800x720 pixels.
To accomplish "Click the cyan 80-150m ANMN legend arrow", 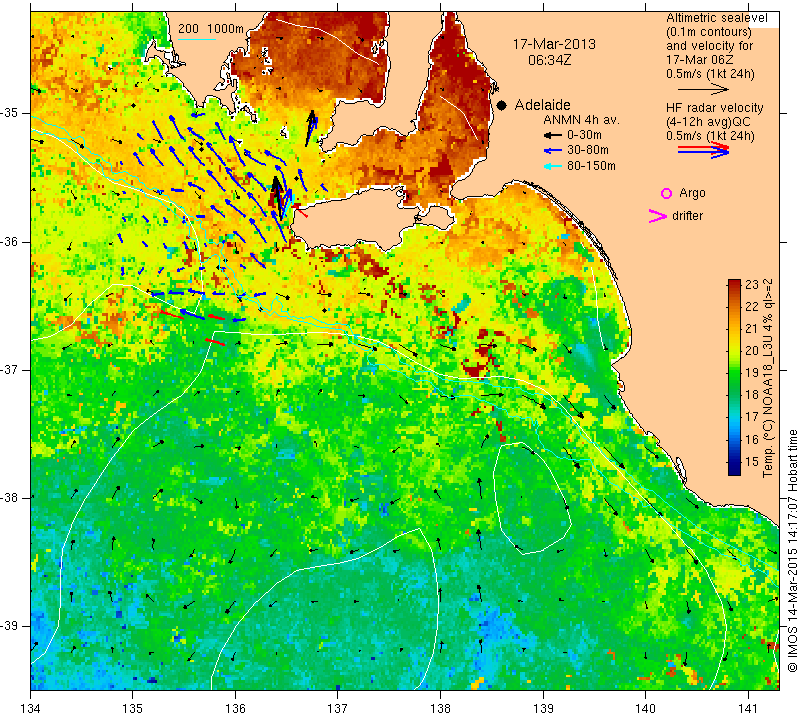I will 552,166.
